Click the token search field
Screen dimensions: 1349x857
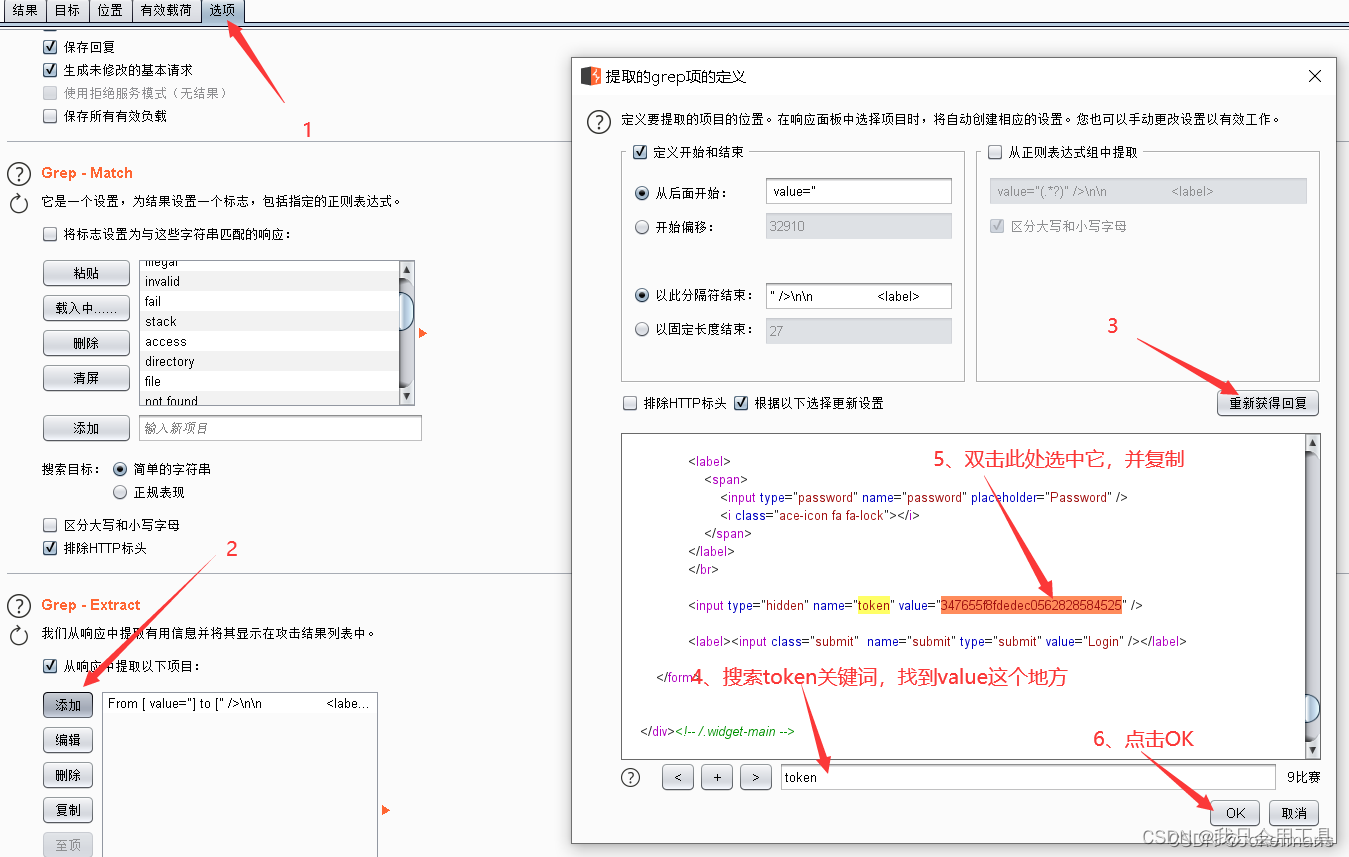point(1028,777)
